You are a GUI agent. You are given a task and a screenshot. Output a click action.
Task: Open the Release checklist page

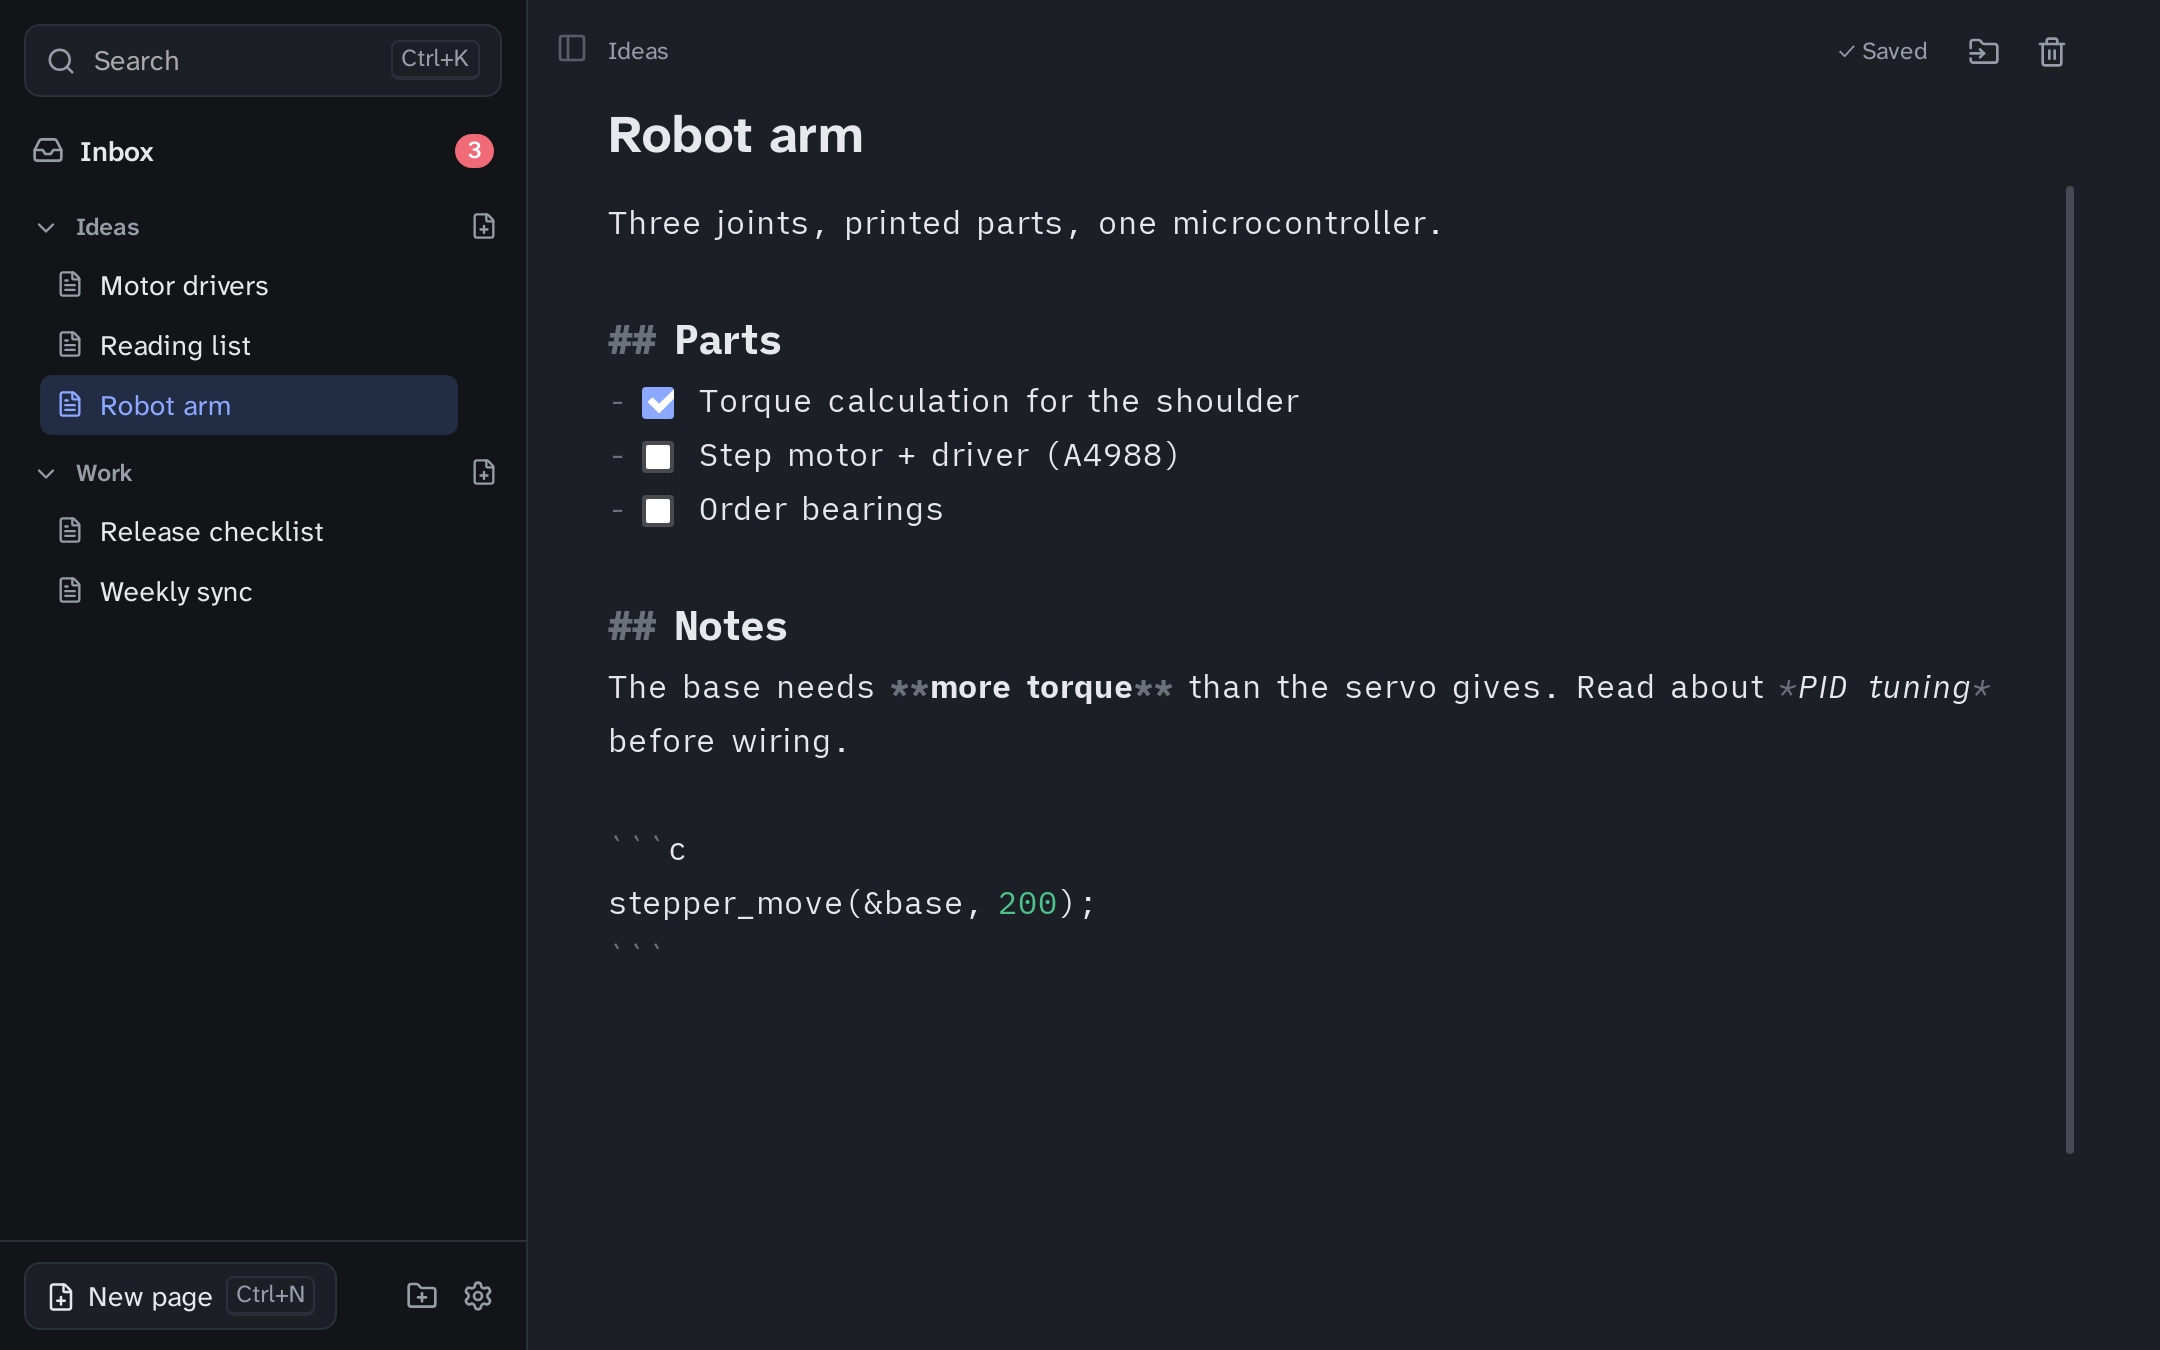pos(249,532)
